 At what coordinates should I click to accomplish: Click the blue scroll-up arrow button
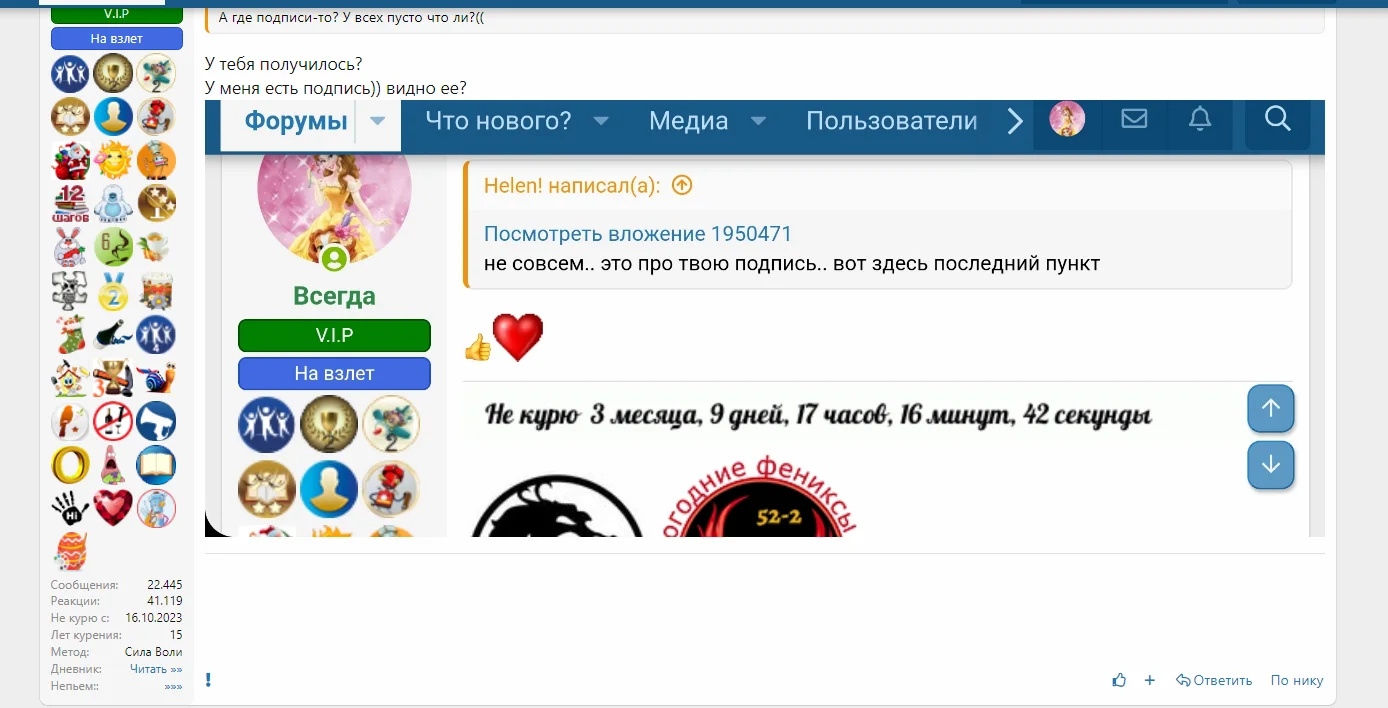(1271, 408)
